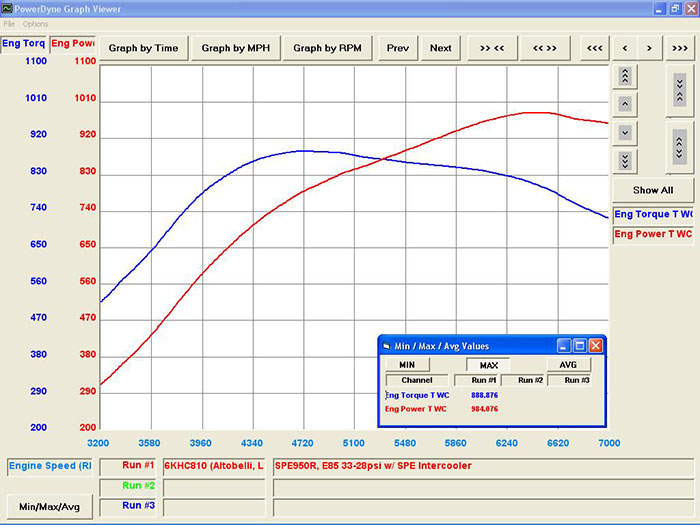Click the Run #1 column header in values window

coord(477,380)
